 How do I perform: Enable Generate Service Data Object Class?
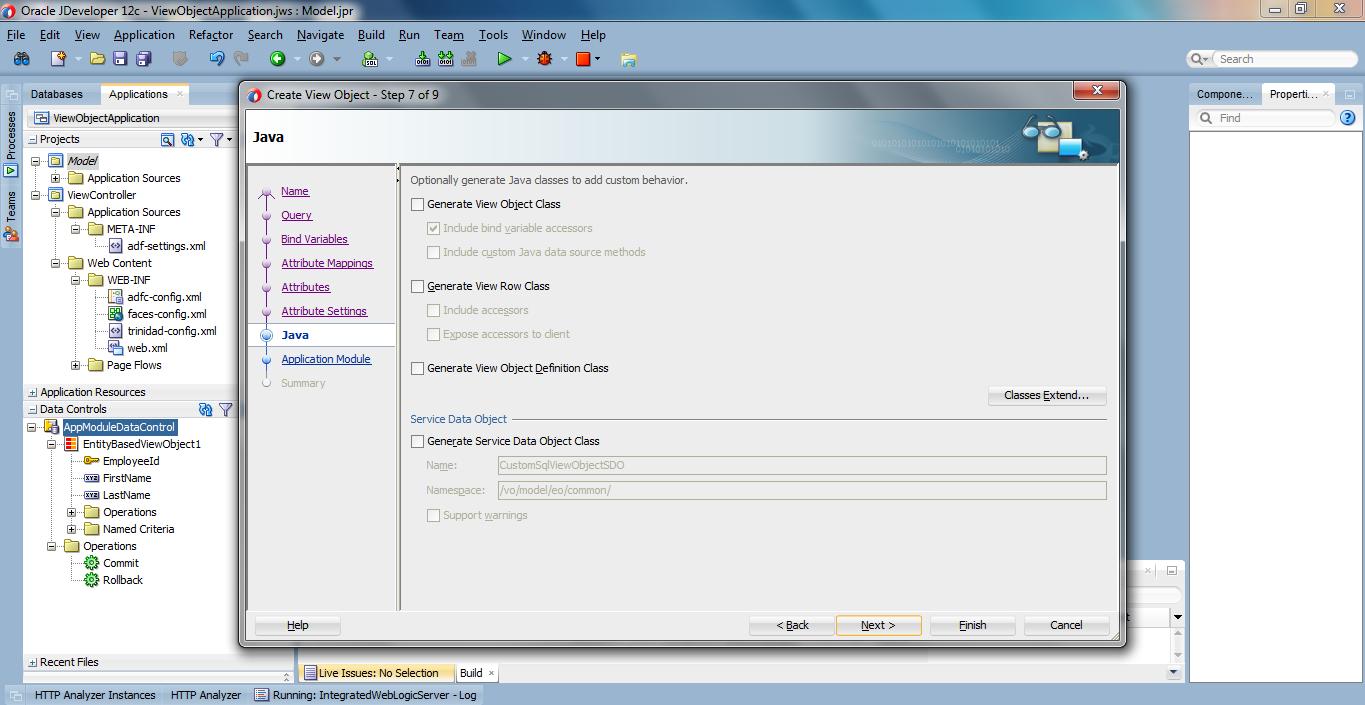pyautogui.click(x=417, y=440)
